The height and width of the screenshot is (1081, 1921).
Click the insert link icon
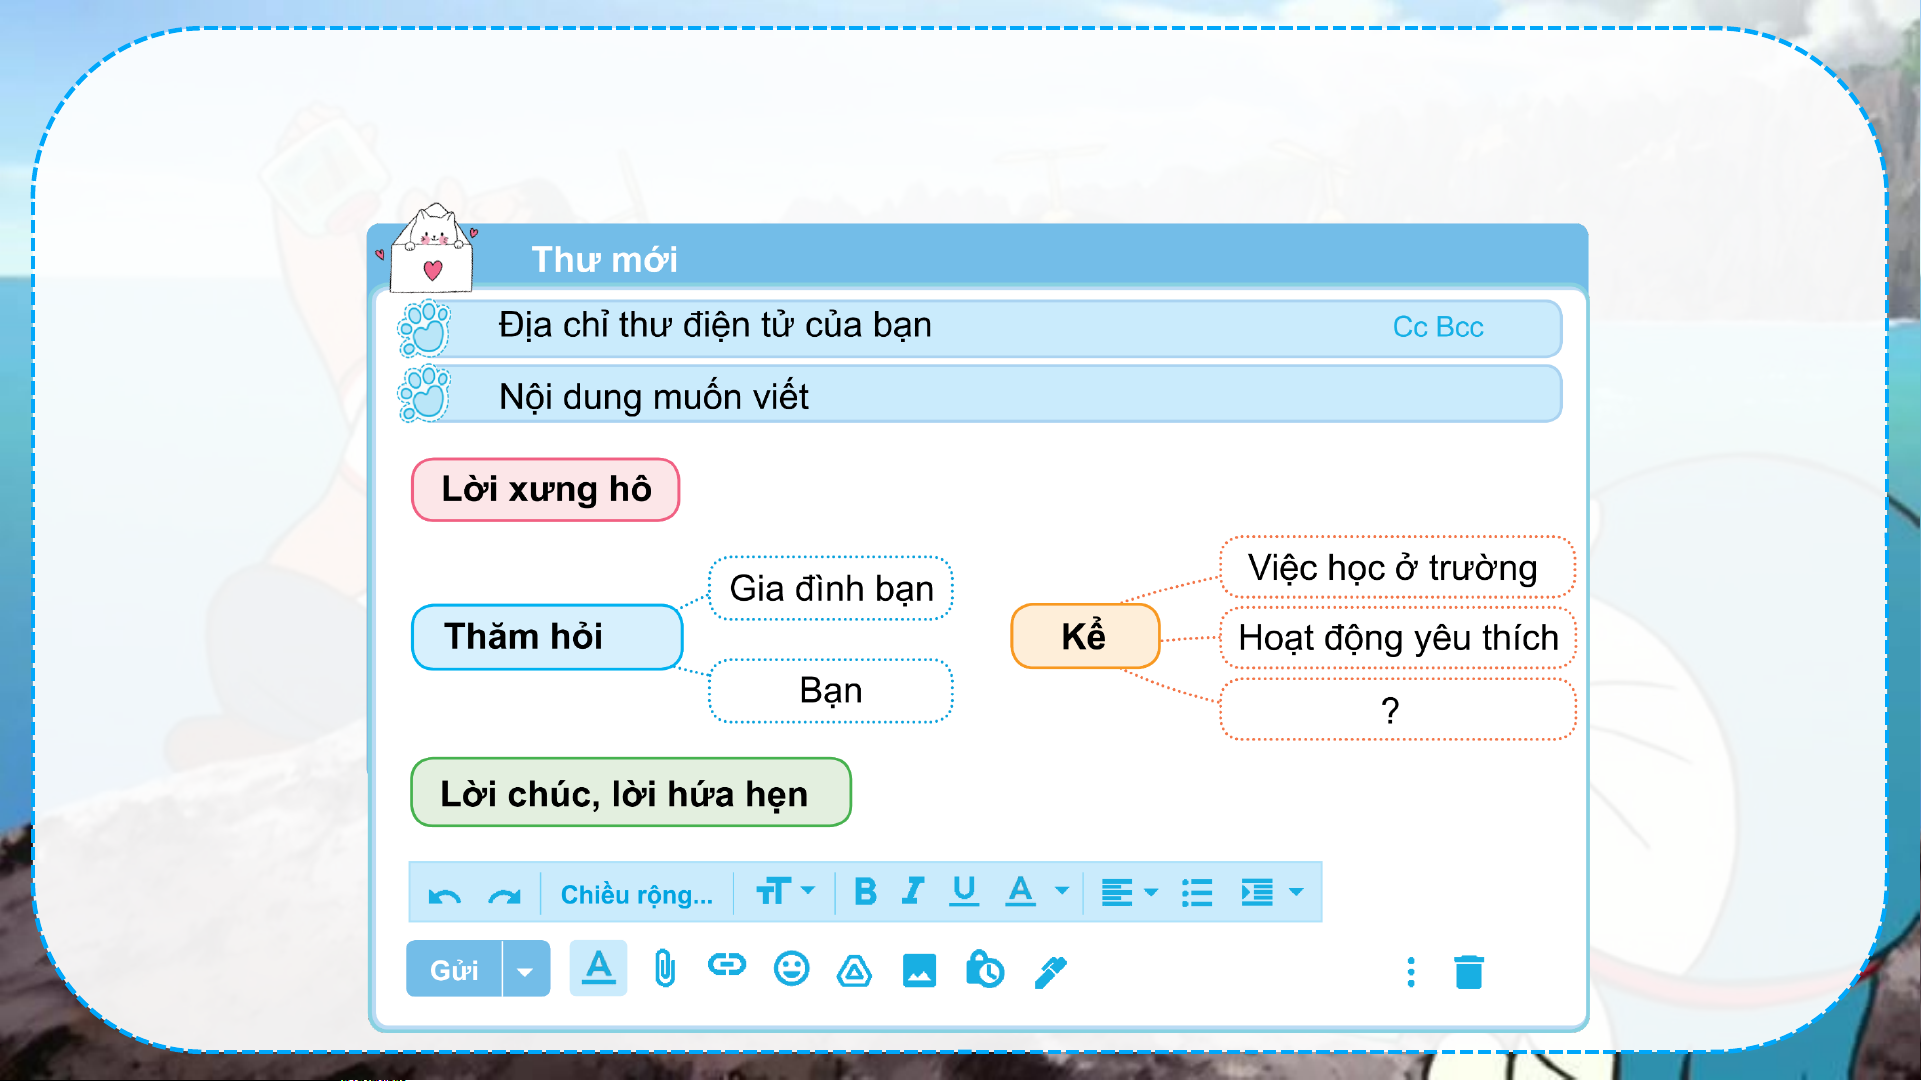[727, 965]
